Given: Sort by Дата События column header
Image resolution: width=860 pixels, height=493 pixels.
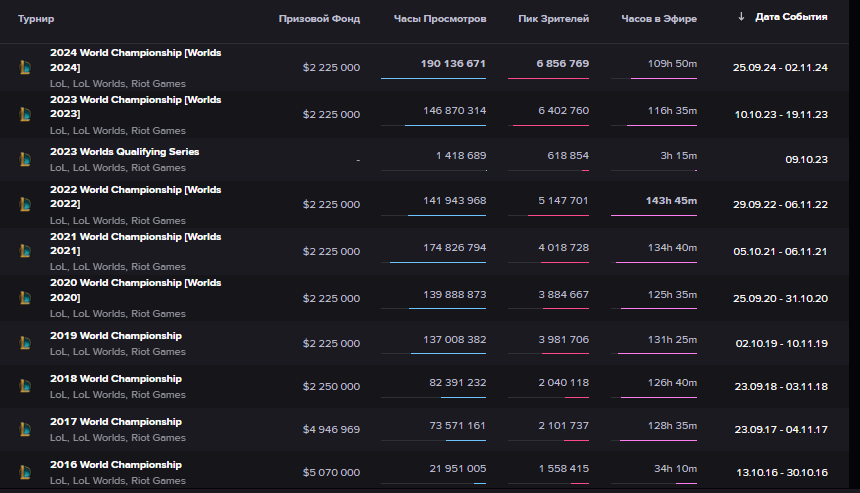Looking at the screenshot, I should pos(790,18).
